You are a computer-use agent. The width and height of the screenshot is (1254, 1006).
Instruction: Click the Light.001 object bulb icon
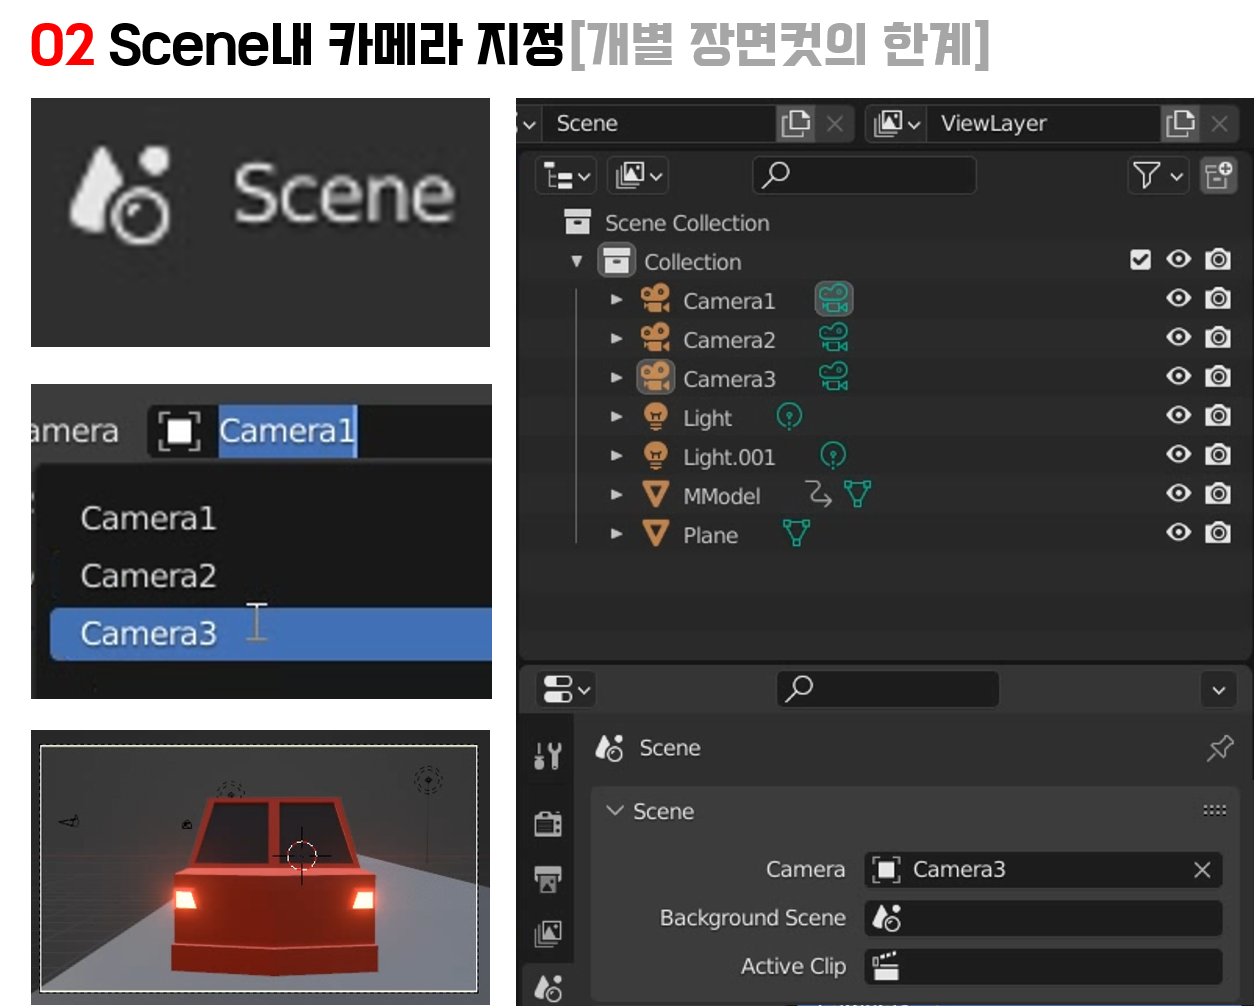point(655,454)
